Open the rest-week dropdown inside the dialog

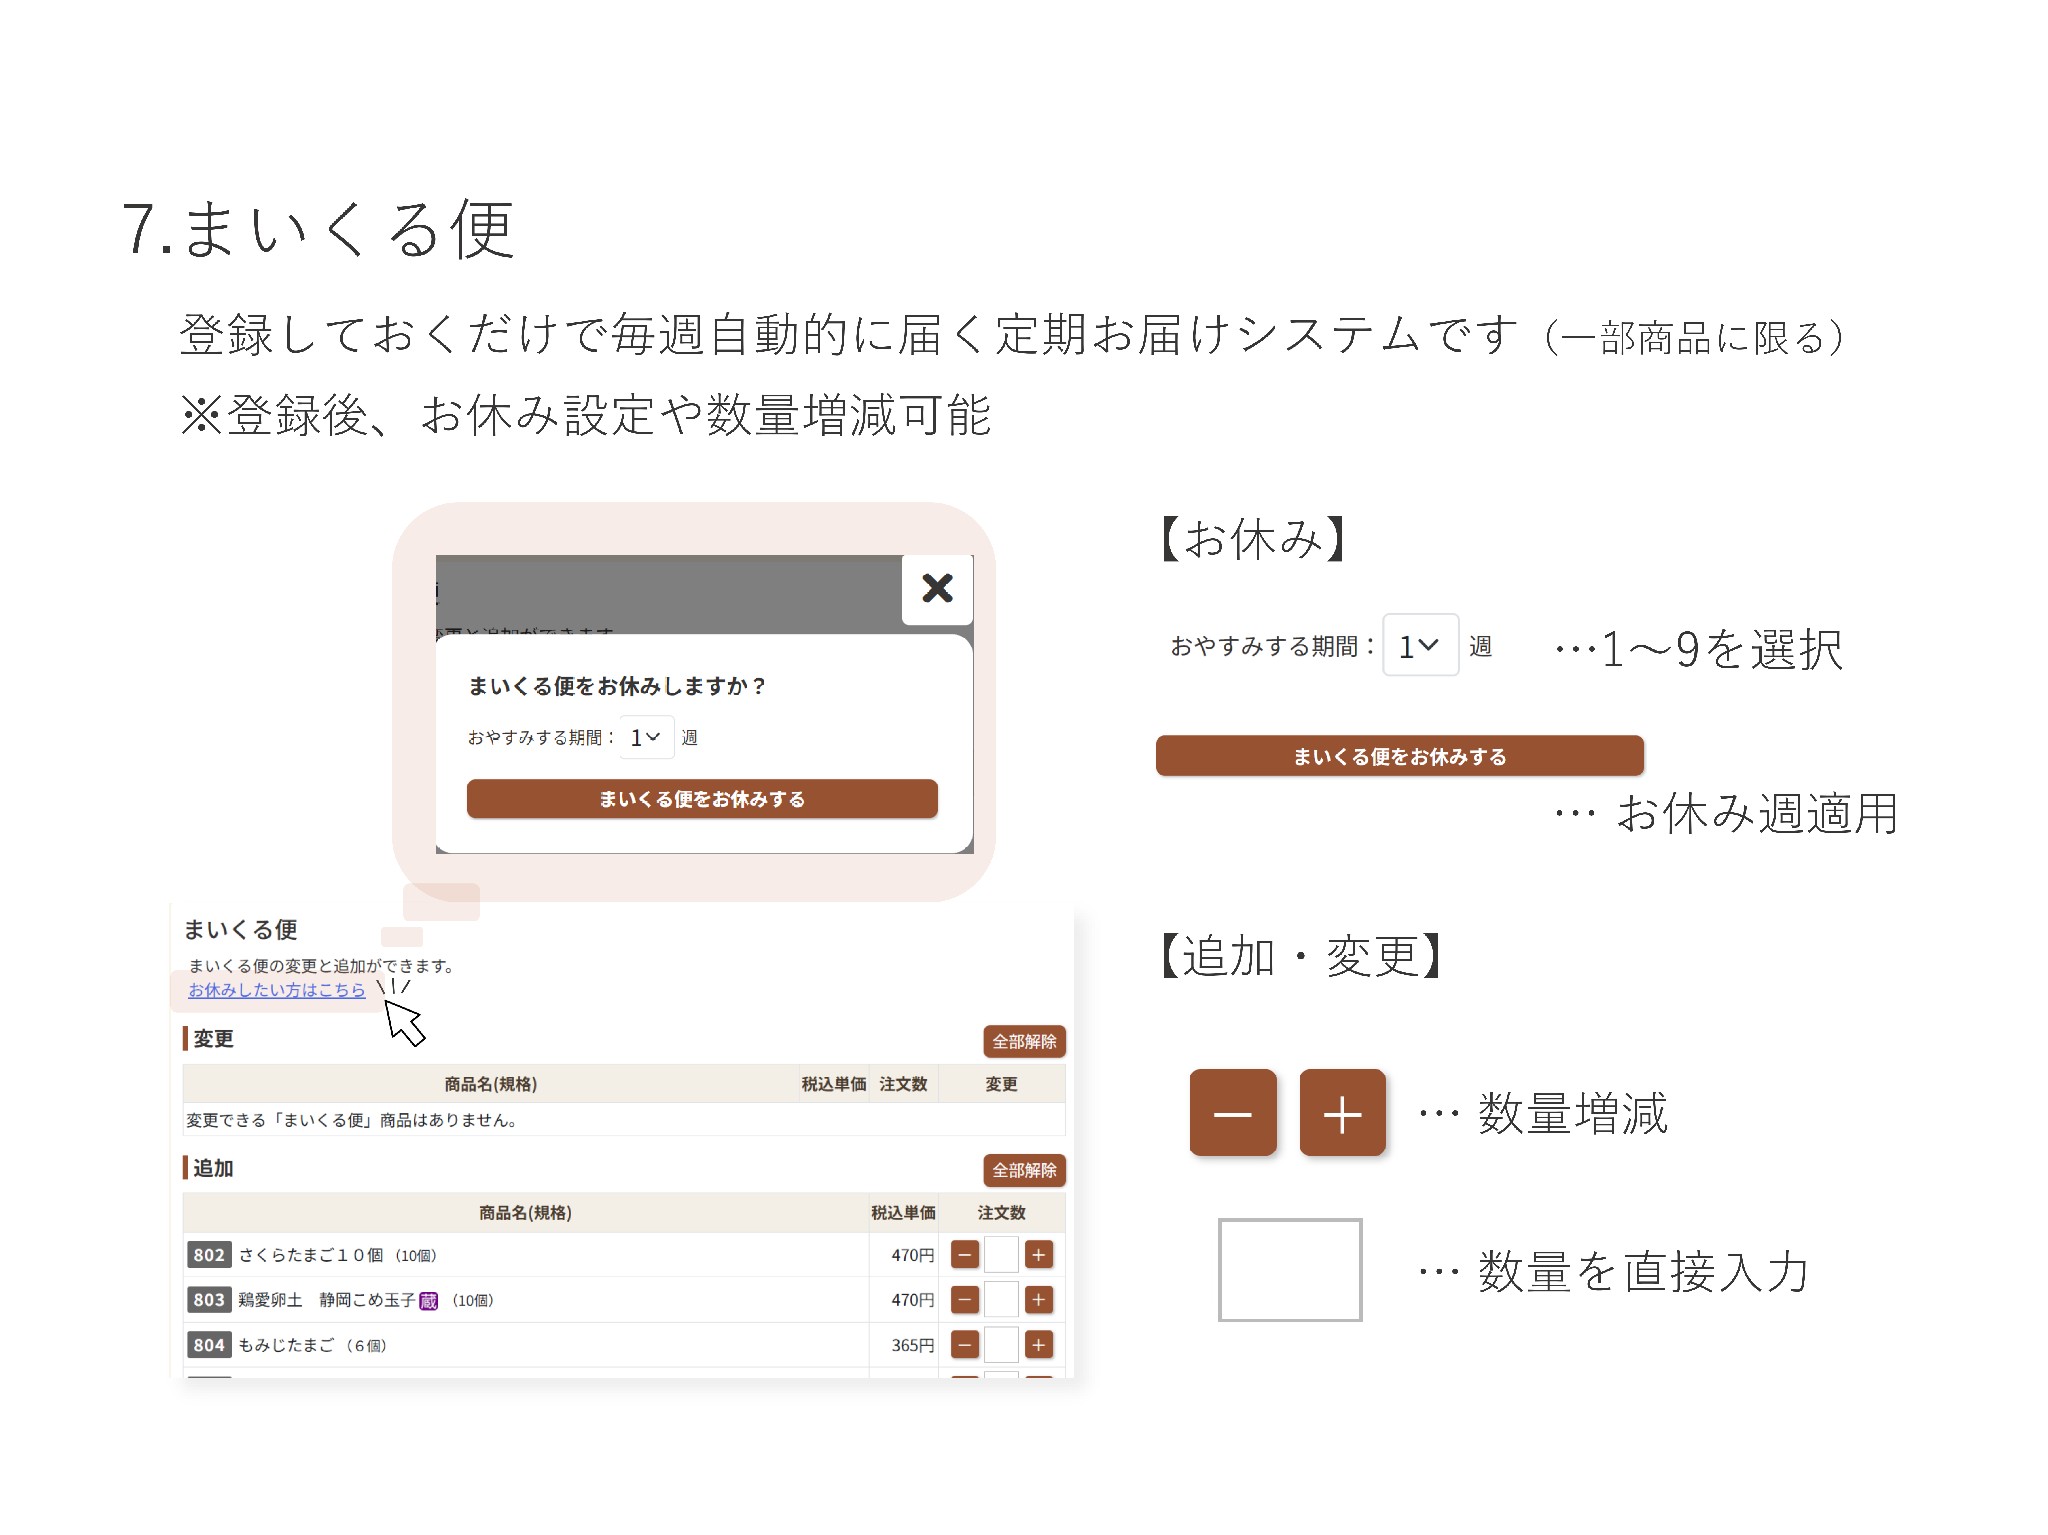(x=646, y=737)
